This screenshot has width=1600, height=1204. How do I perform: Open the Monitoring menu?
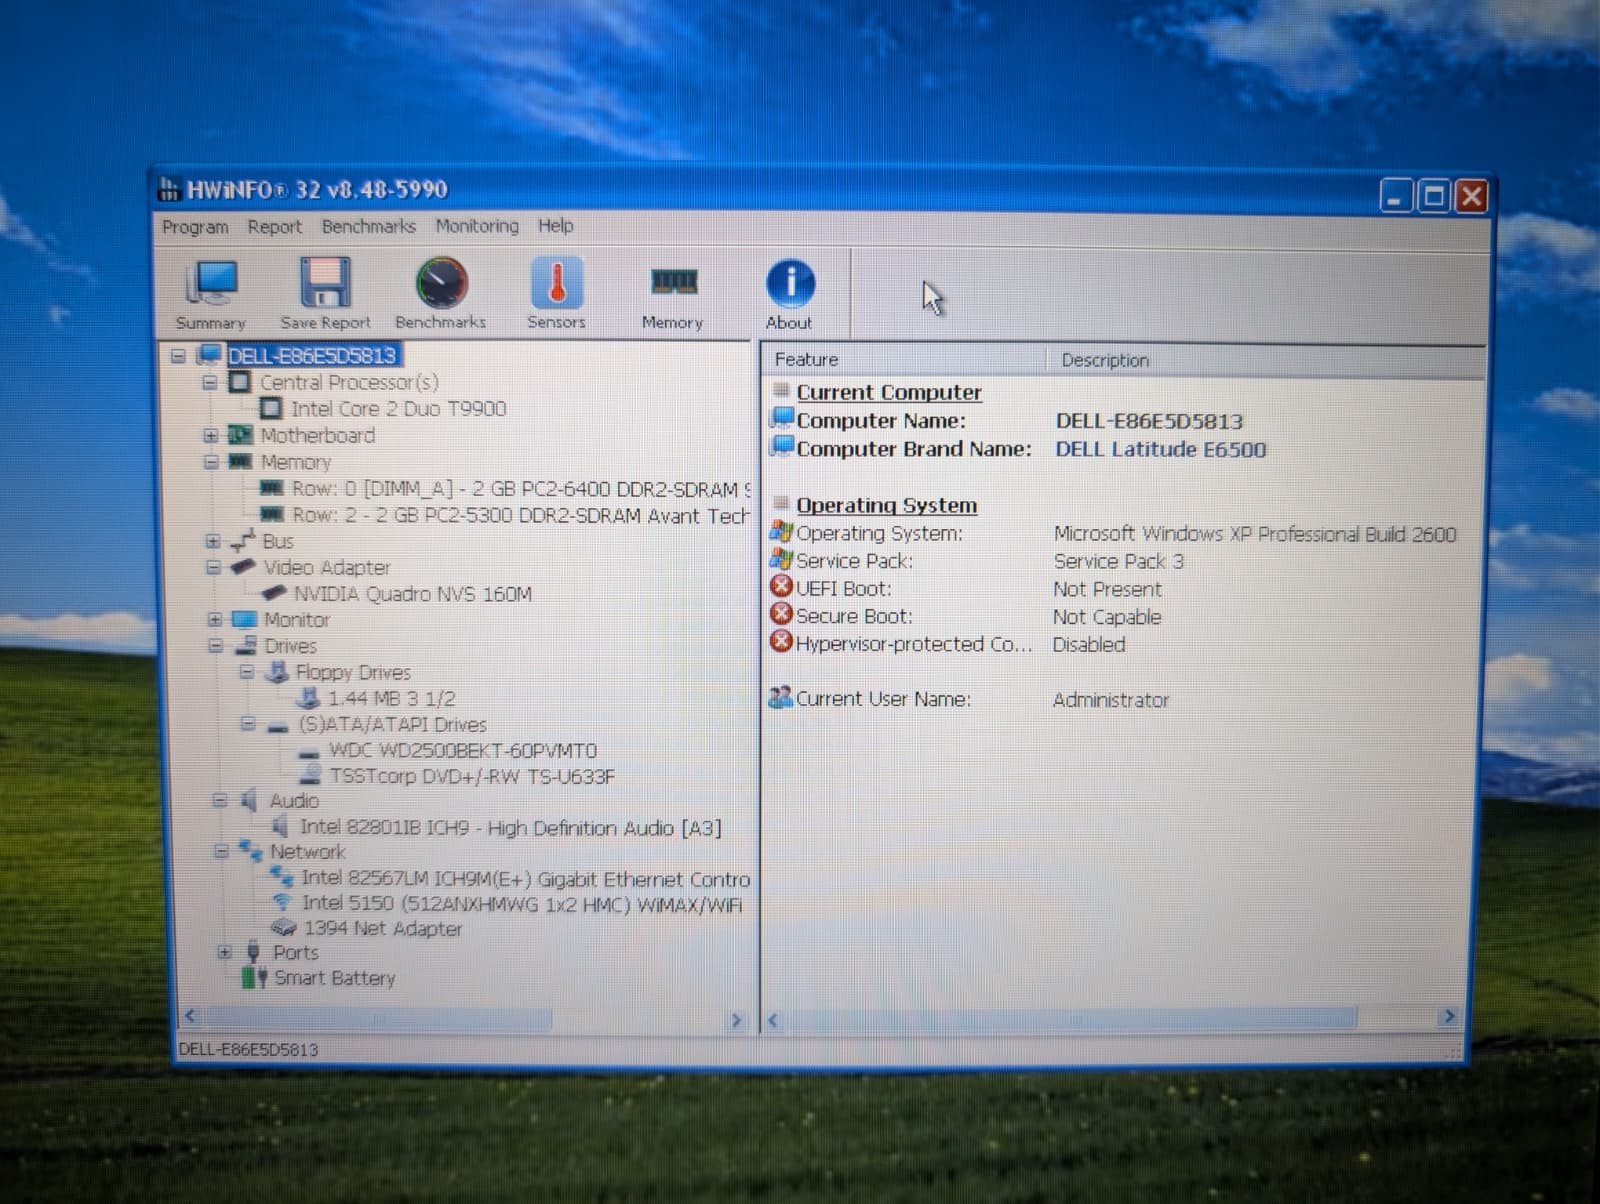[477, 226]
